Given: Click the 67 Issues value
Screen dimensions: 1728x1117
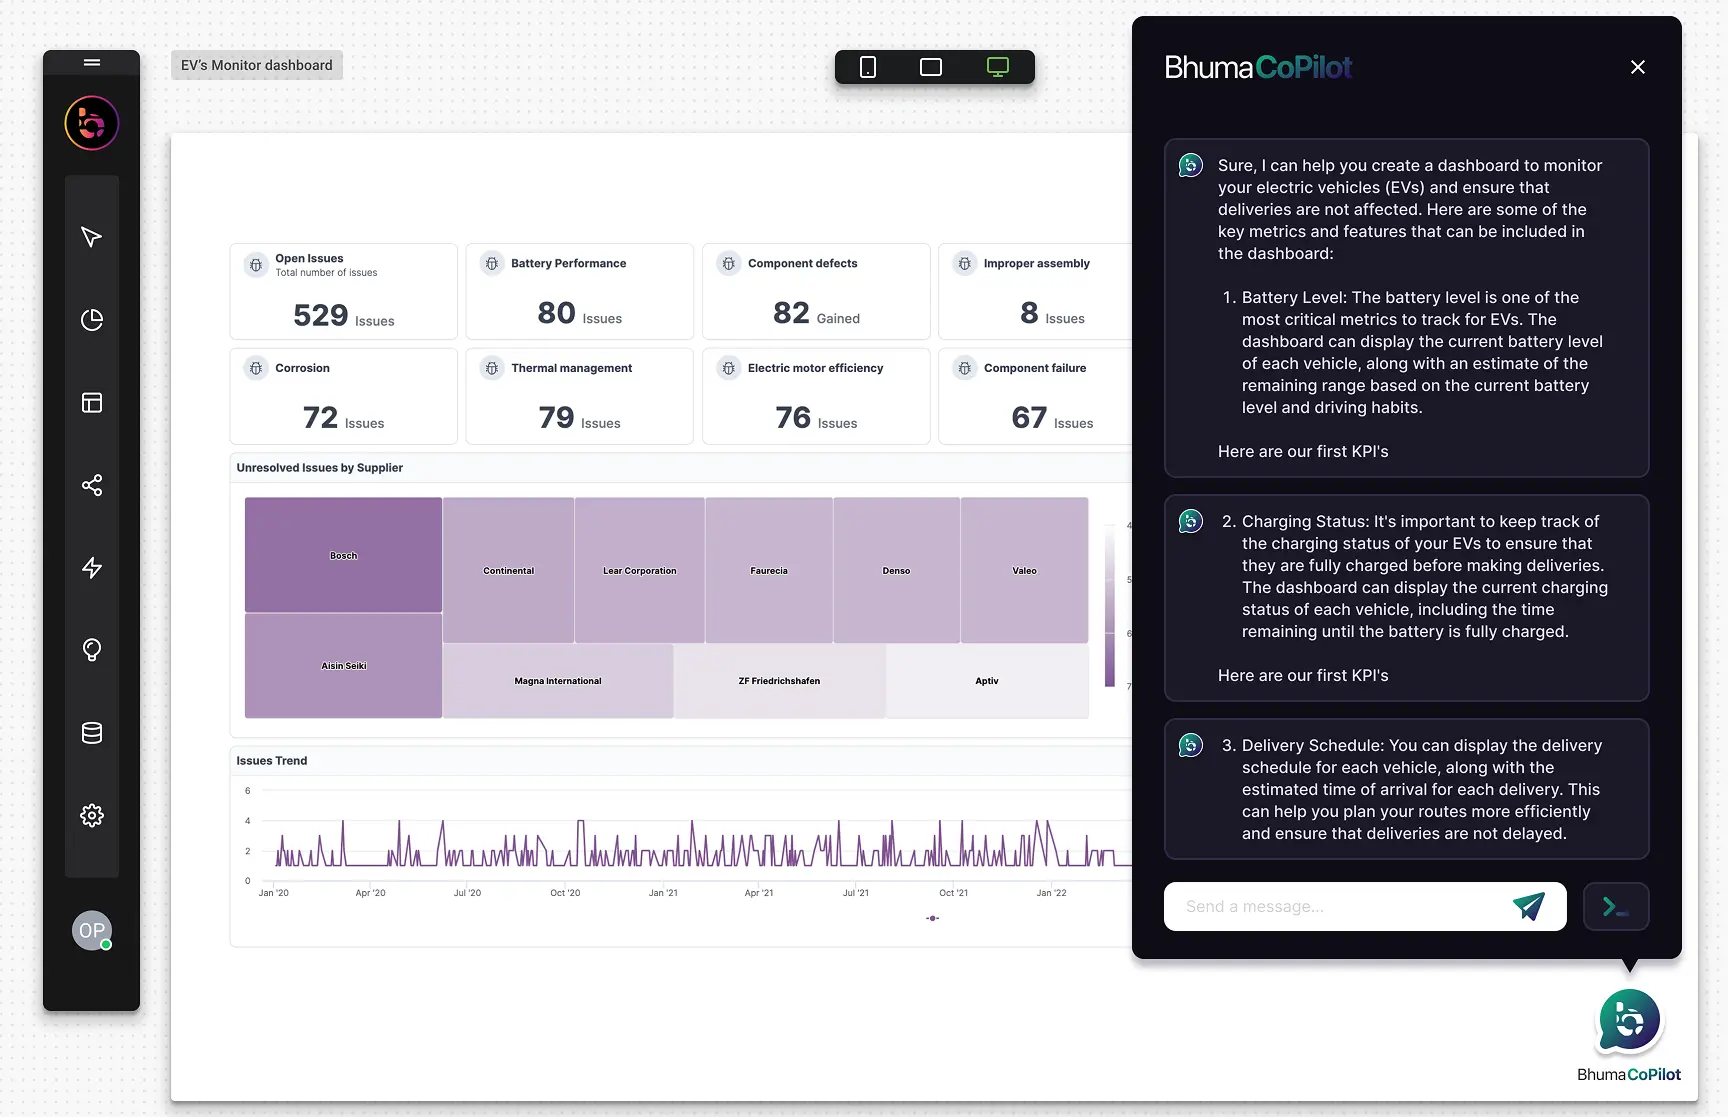Looking at the screenshot, I should pos(1052,418).
